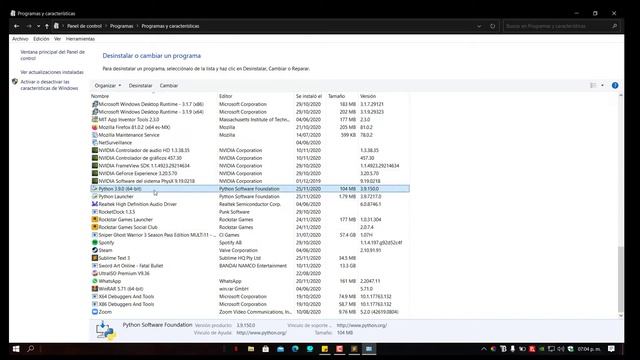Sort by the Nombre column header
This screenshot has width=640, height=360.
click(100, 96)
